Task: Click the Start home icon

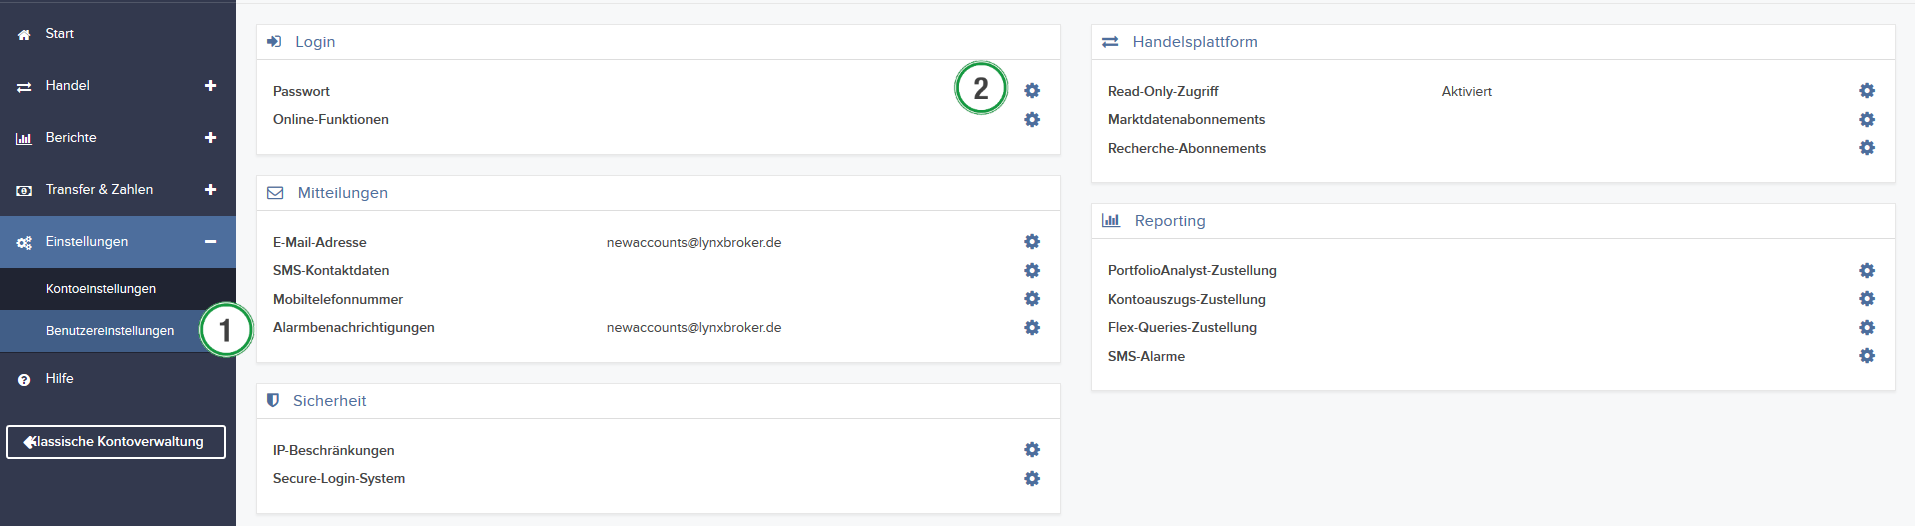Action: pyautogui.click(x=24, y=34)
